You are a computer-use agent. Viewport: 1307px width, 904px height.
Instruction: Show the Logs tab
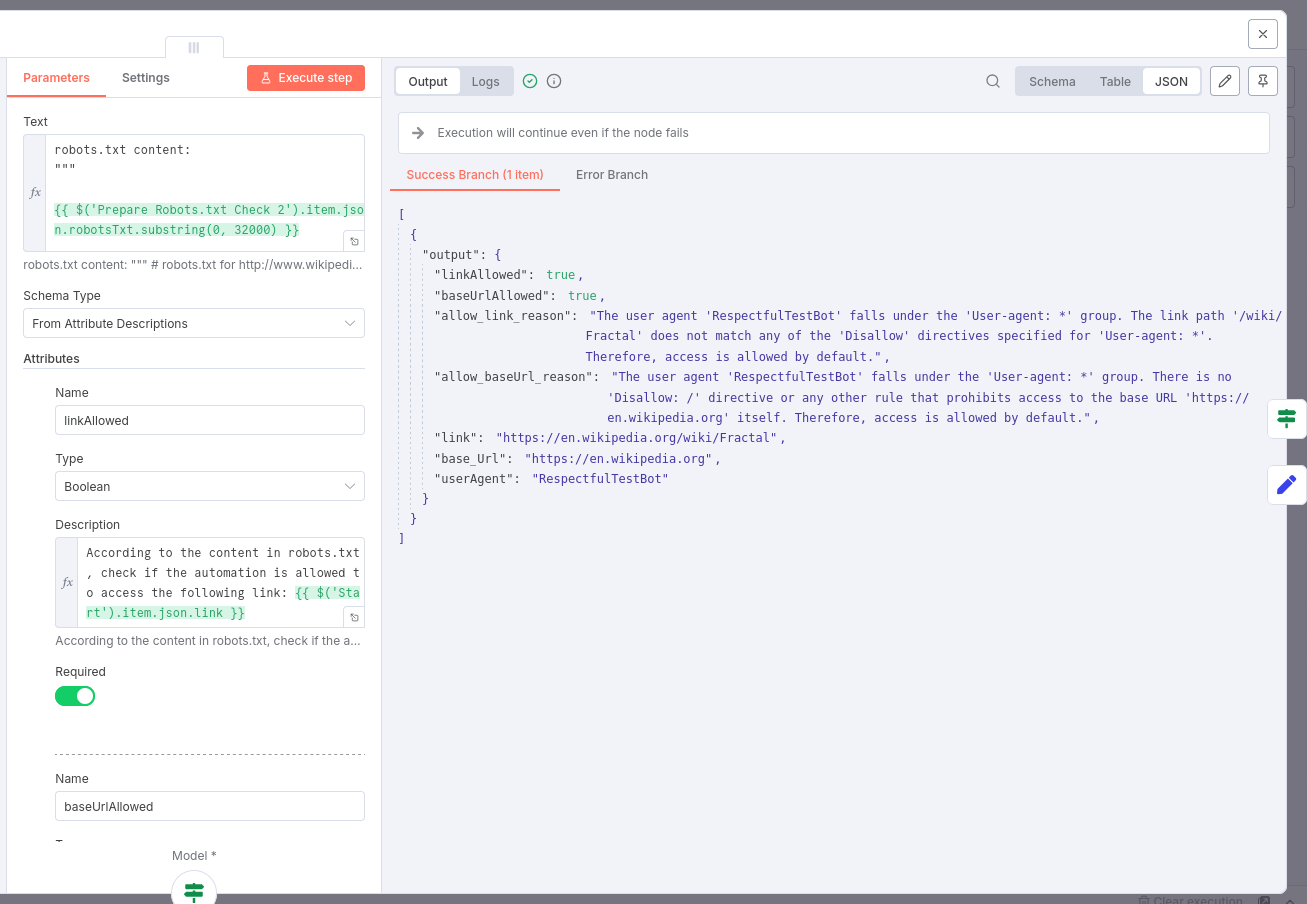tap(486, 81)
